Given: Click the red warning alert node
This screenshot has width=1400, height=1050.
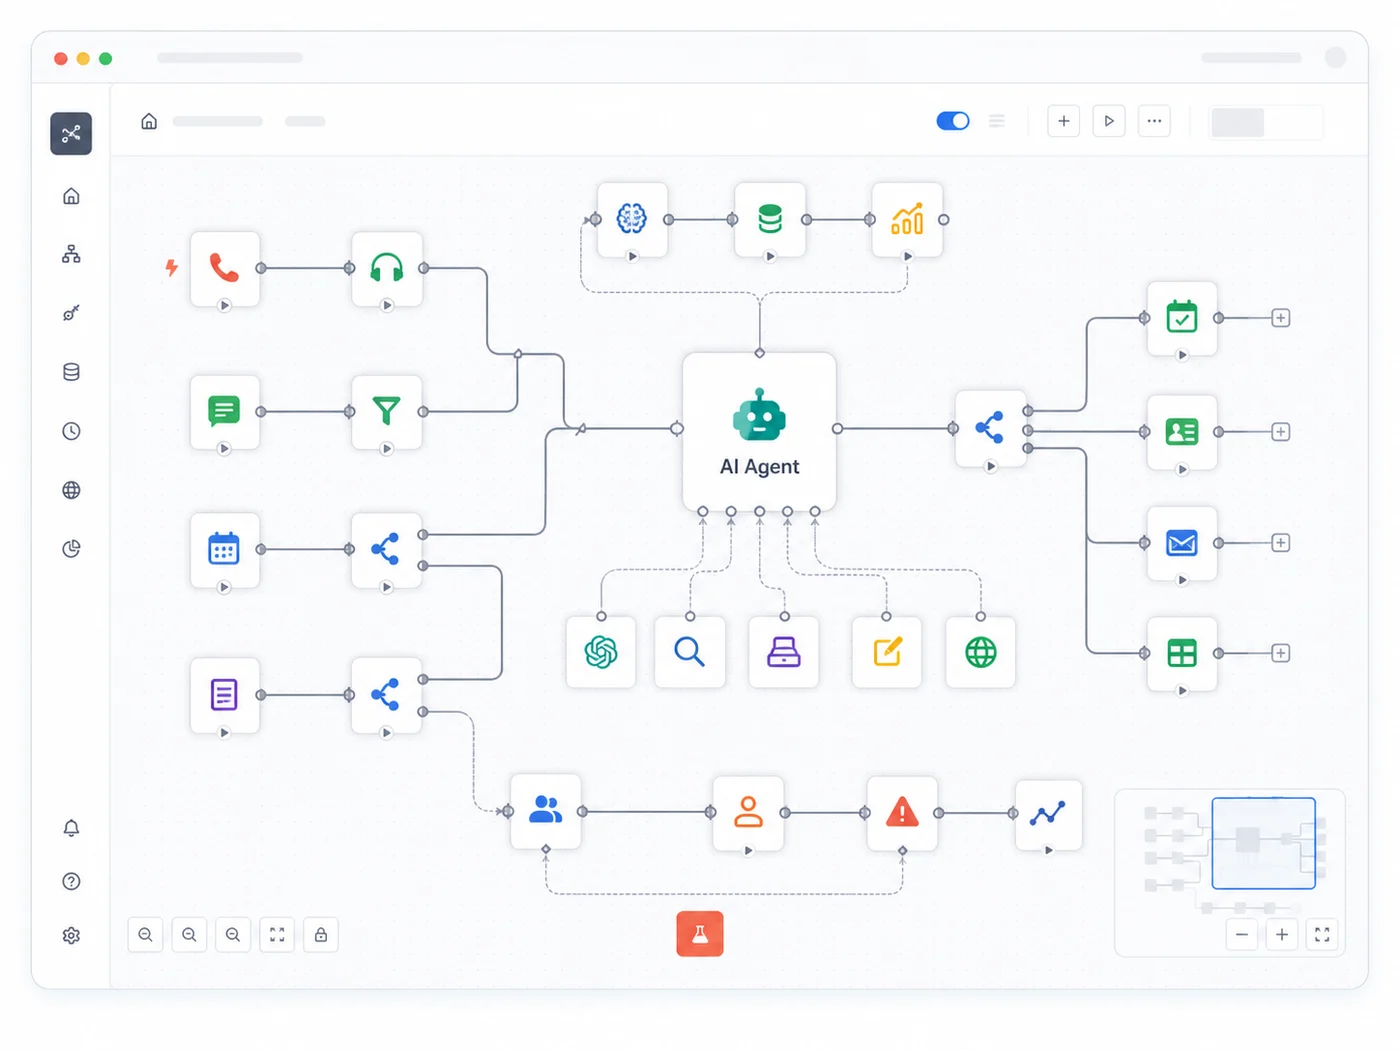Looking at the screenshot, I should 902,812.
